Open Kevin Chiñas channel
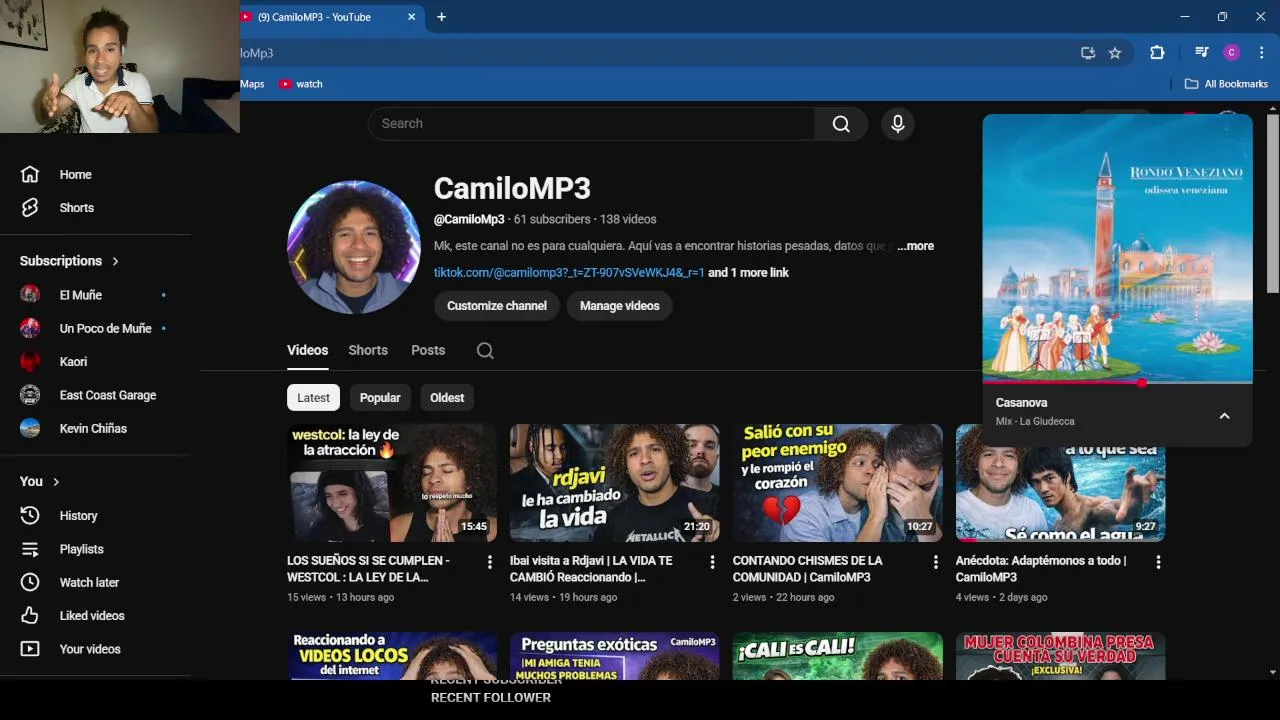The image size is (1280, 720). (95, 428)
